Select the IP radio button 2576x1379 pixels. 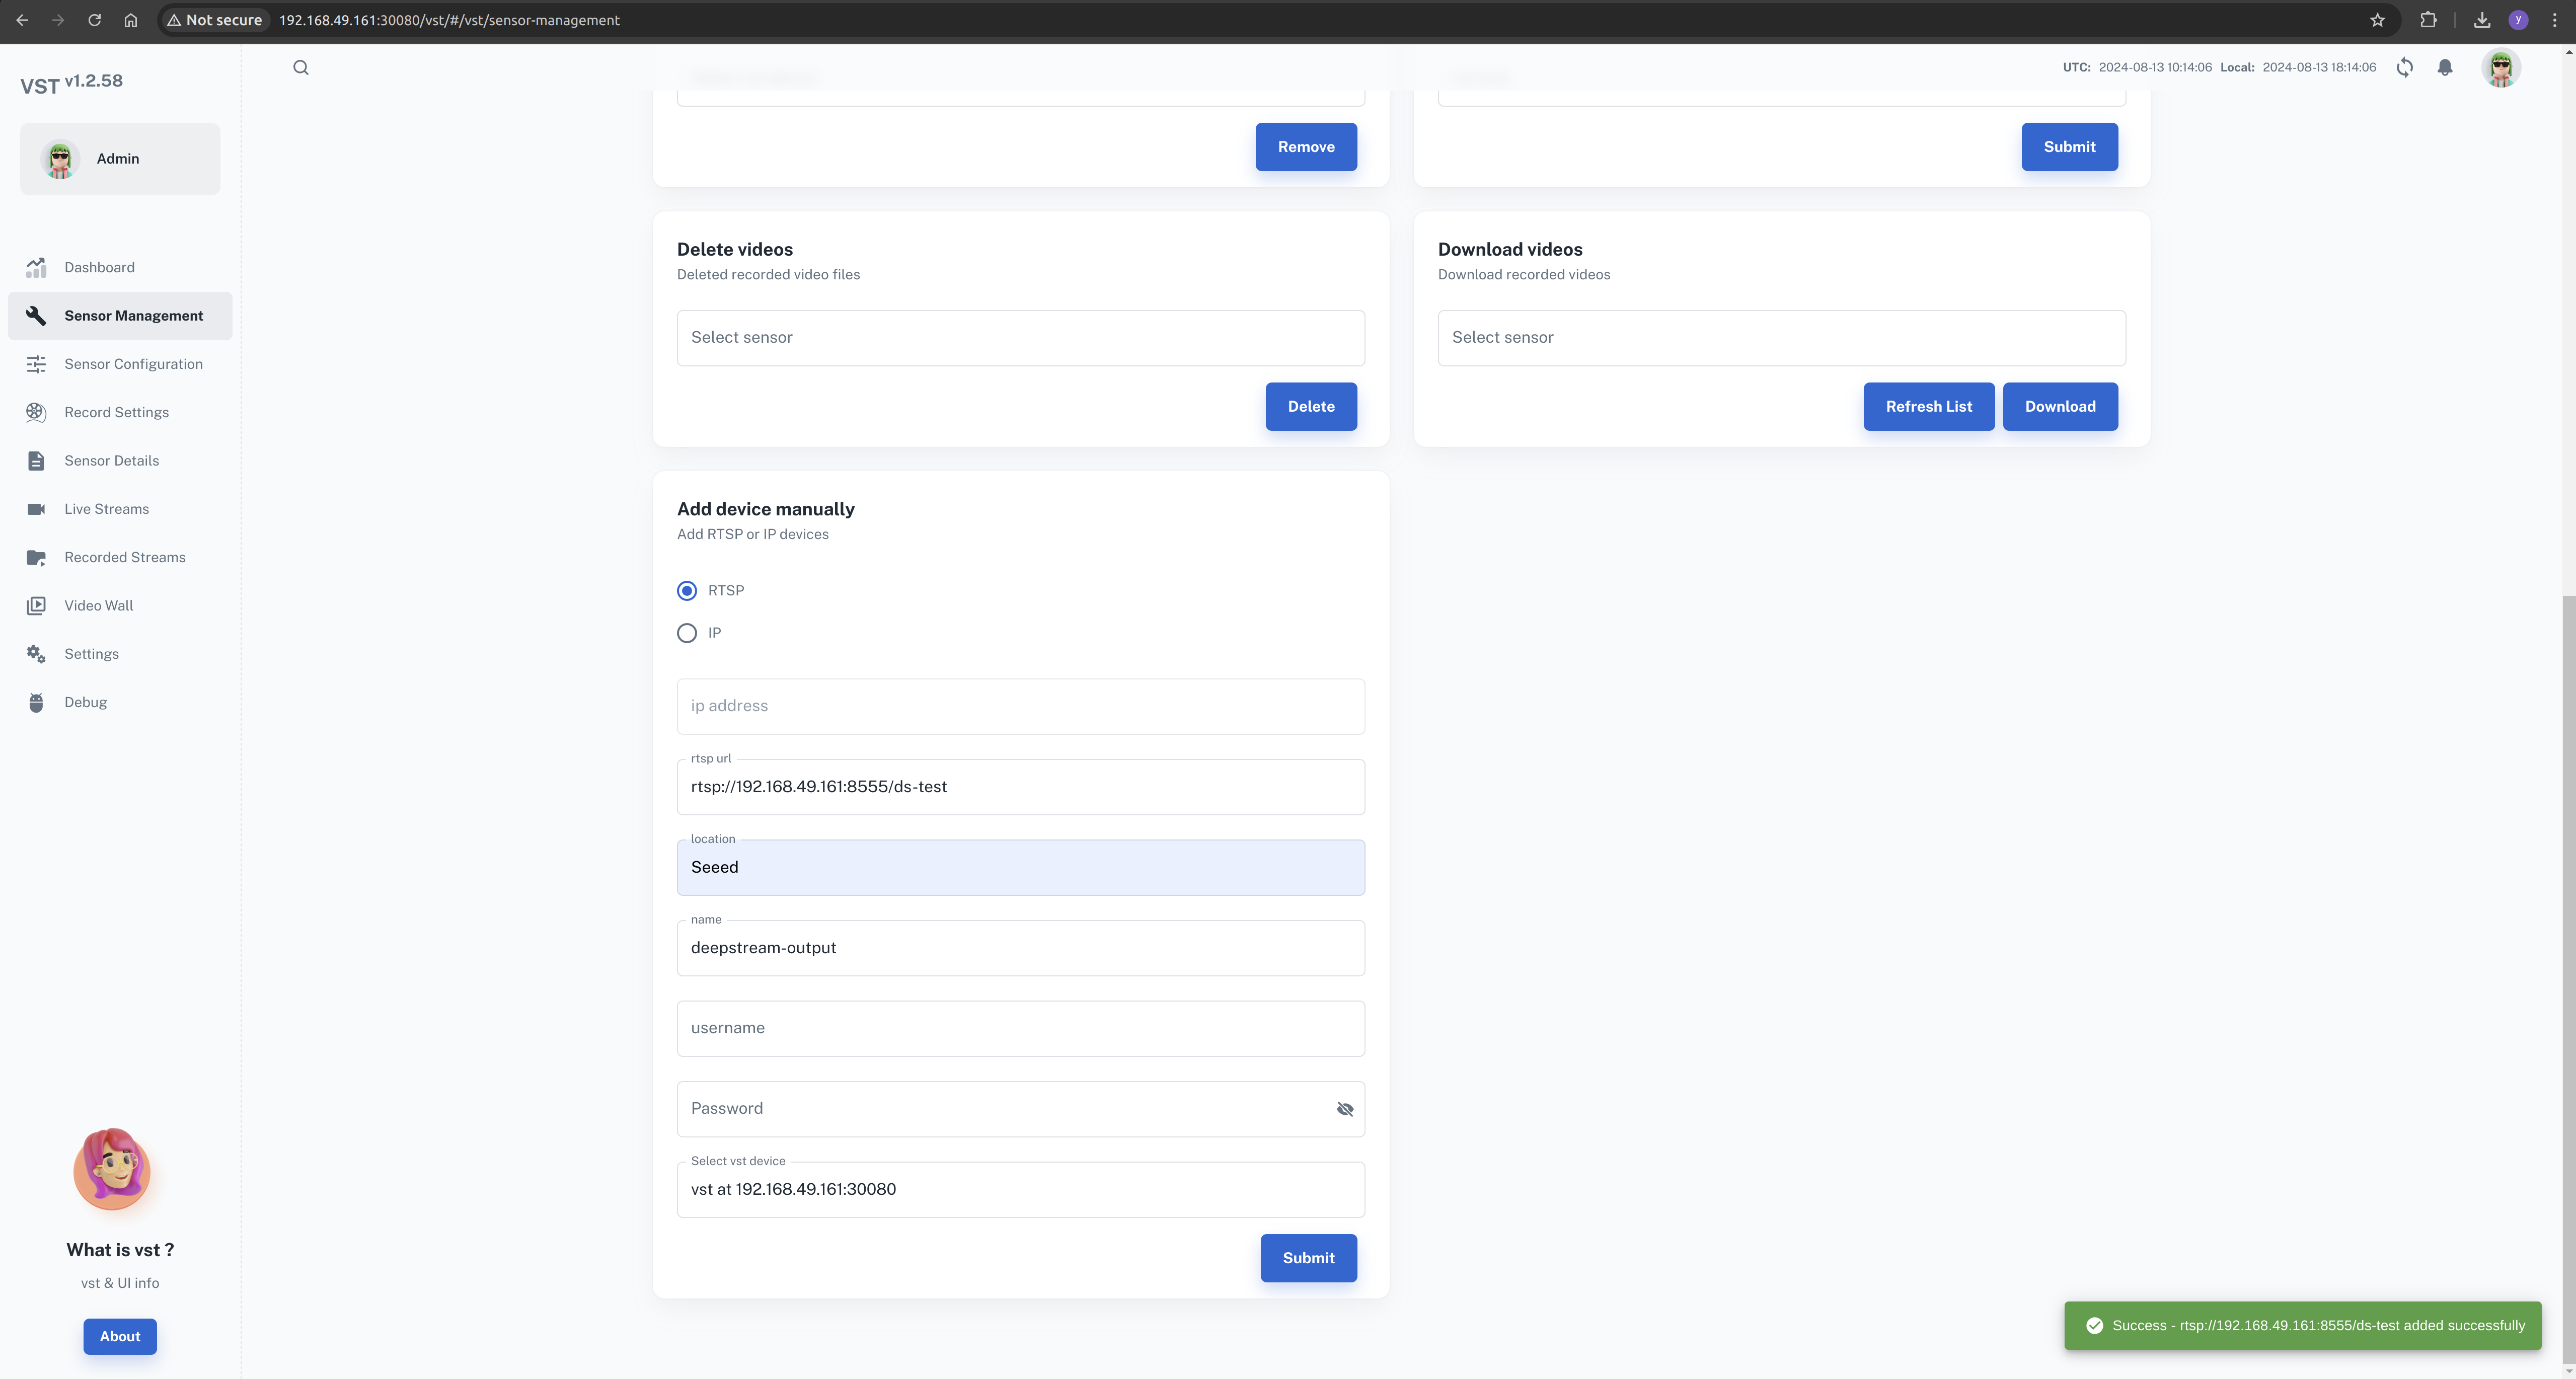(x=687, y=633)
